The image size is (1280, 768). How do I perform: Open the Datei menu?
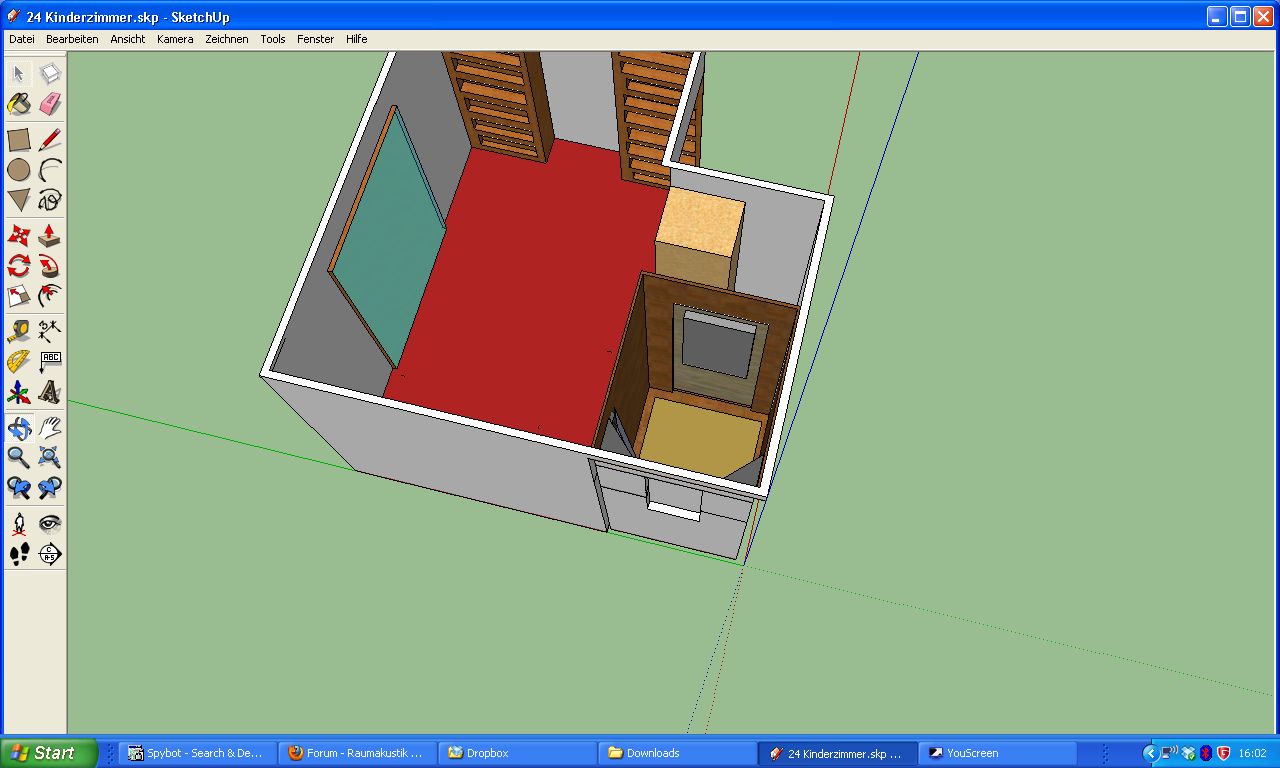[x=21, y=39]
